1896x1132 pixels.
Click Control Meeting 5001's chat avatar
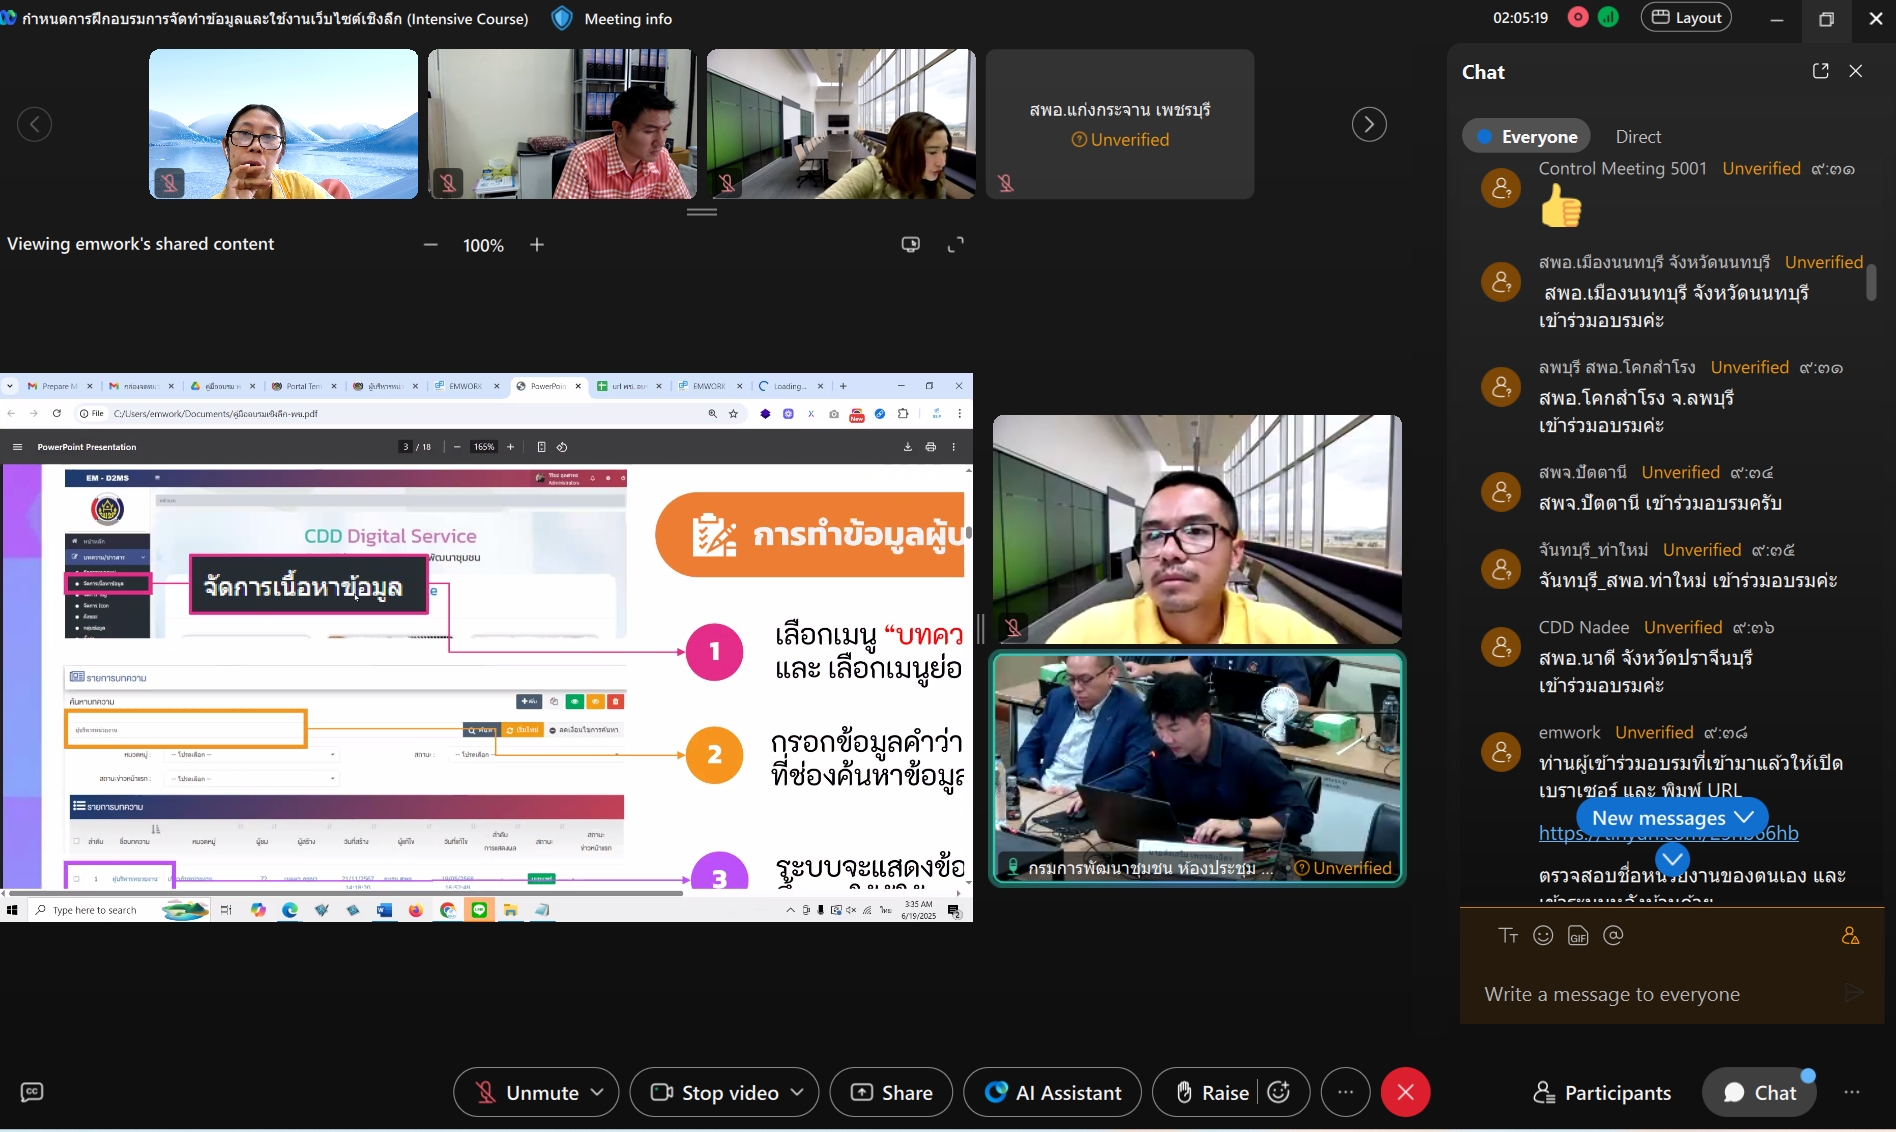1501,187
